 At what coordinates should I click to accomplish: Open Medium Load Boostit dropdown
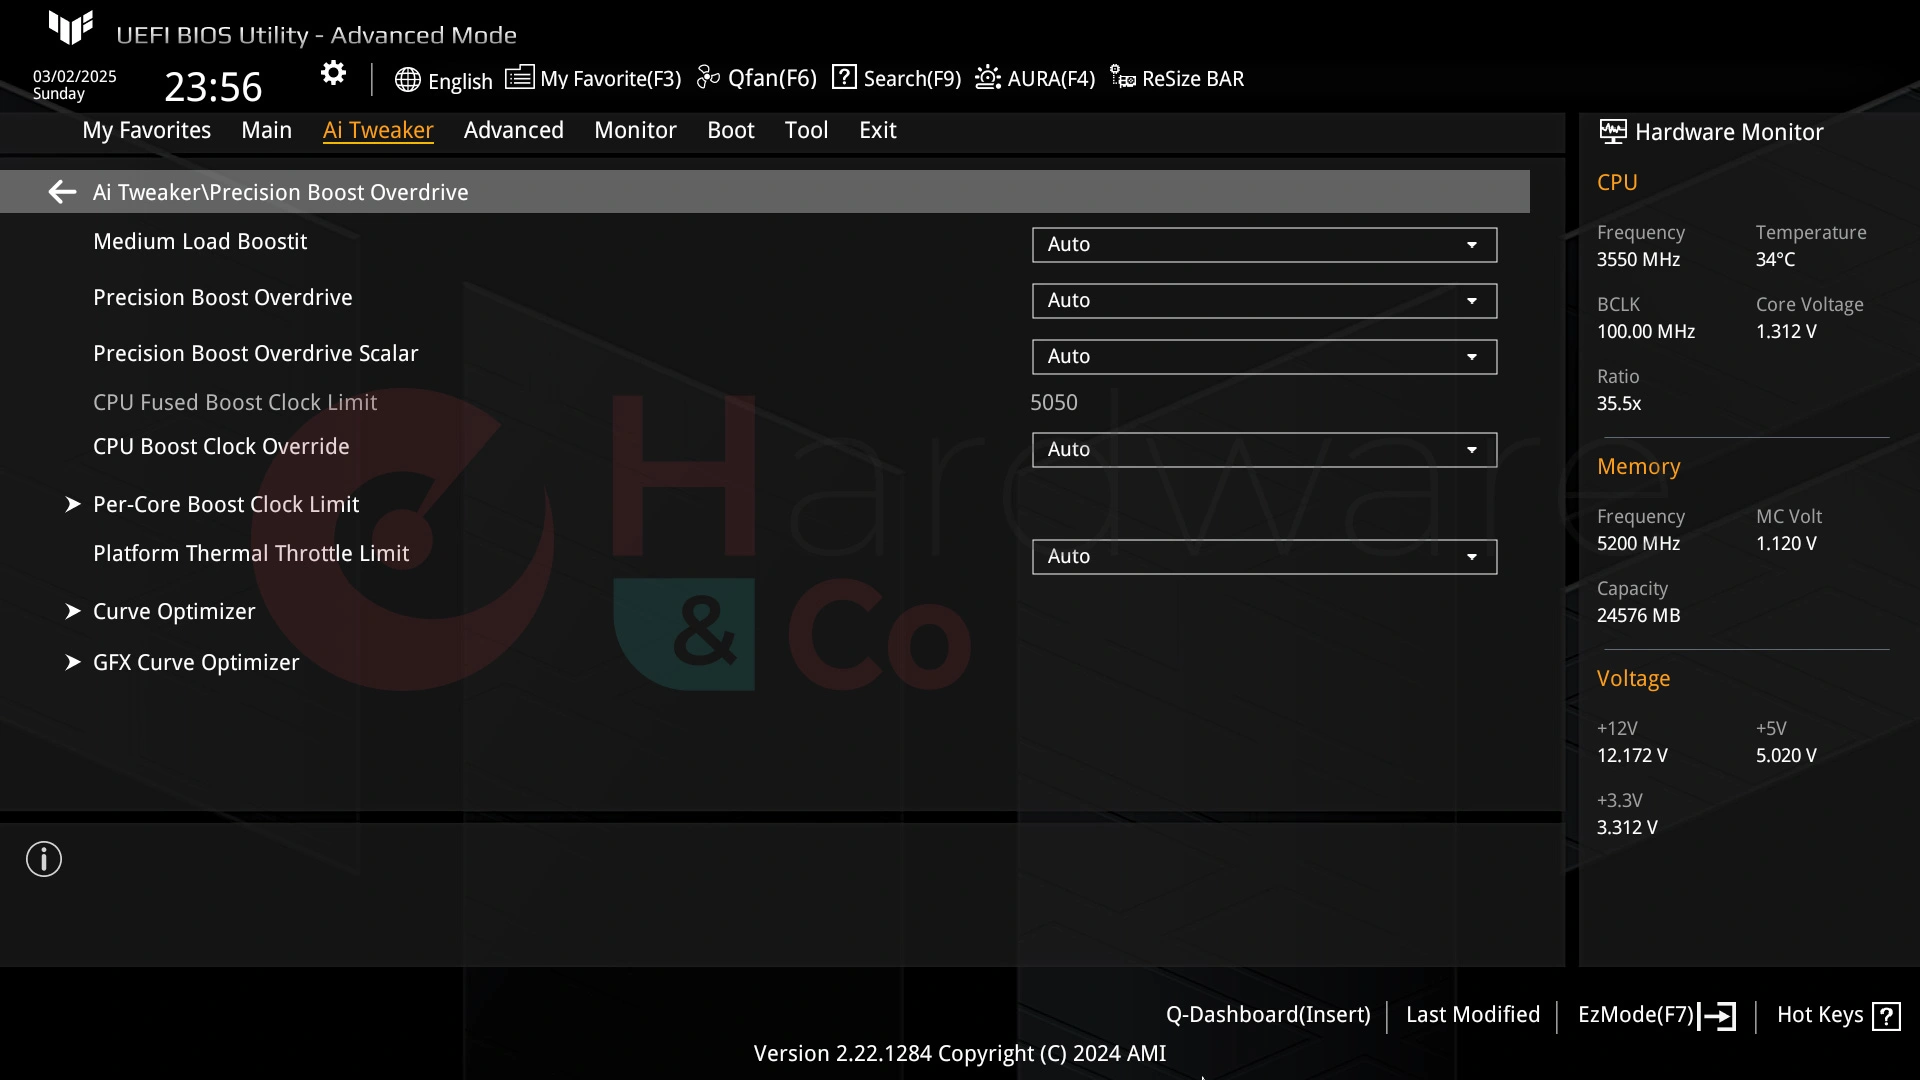(1264, 245)
